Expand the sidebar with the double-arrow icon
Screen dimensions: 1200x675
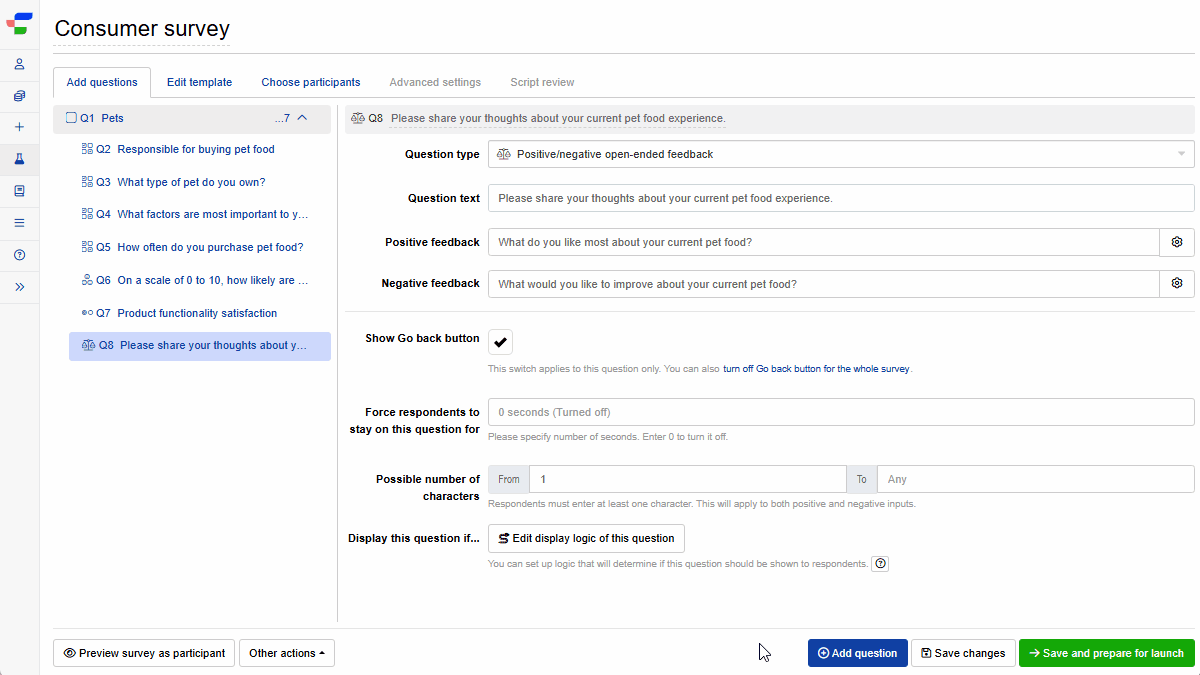click(19, 287)
